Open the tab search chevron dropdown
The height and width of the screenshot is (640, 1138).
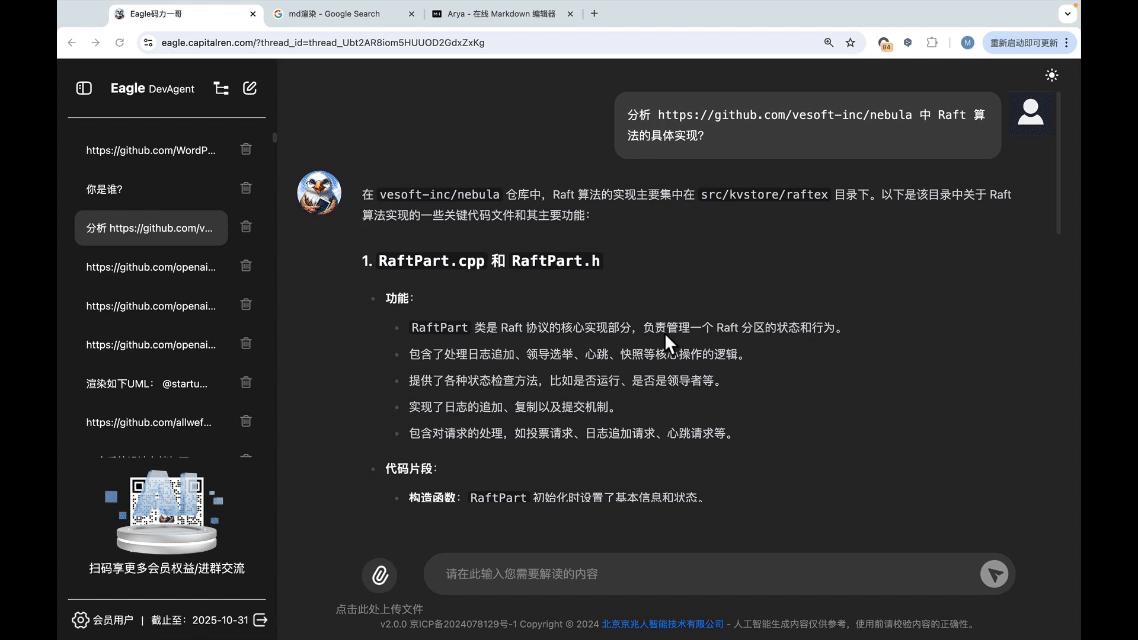pyautogui.click(x=1068, y=13)
